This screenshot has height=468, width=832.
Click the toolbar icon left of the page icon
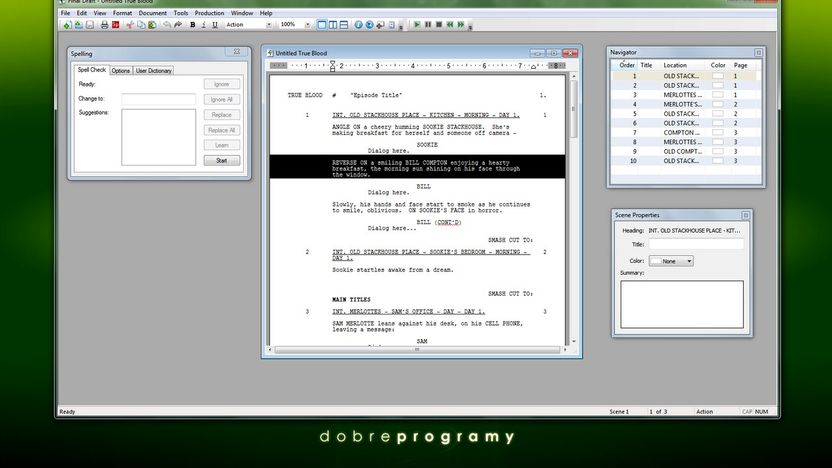point(380,25)
